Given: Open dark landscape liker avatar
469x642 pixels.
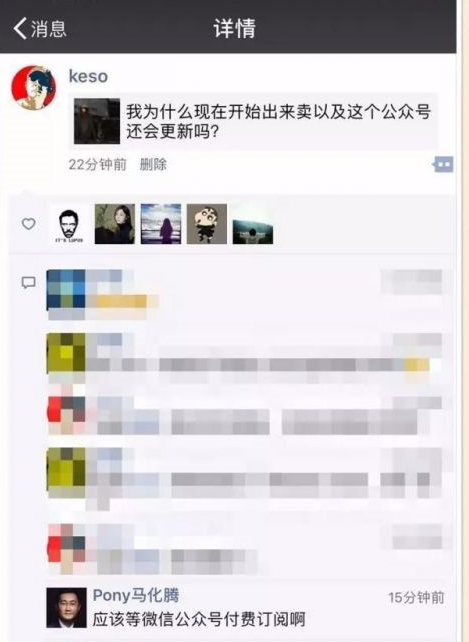Looking at the screenshot, I should (x=253, y=224).
